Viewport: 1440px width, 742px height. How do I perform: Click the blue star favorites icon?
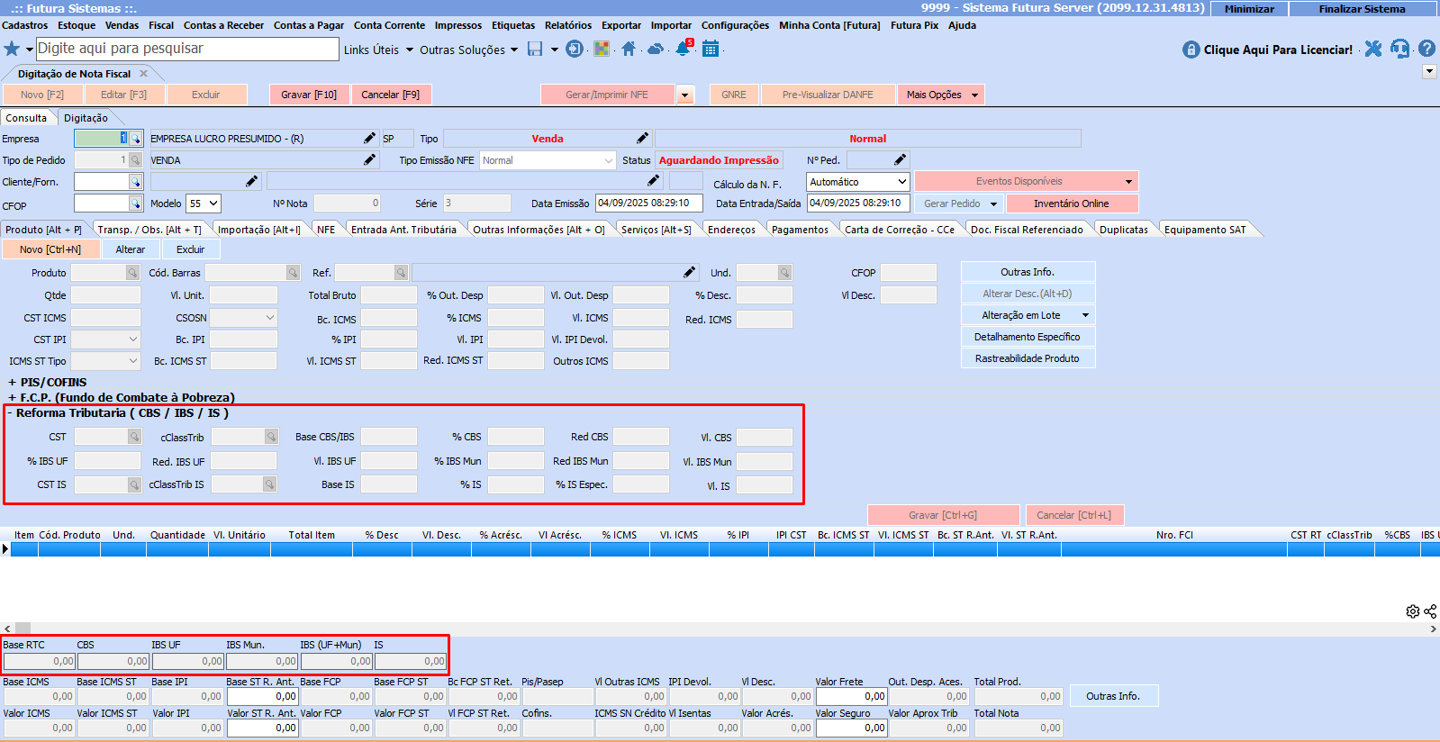click(x=12, y=49)
